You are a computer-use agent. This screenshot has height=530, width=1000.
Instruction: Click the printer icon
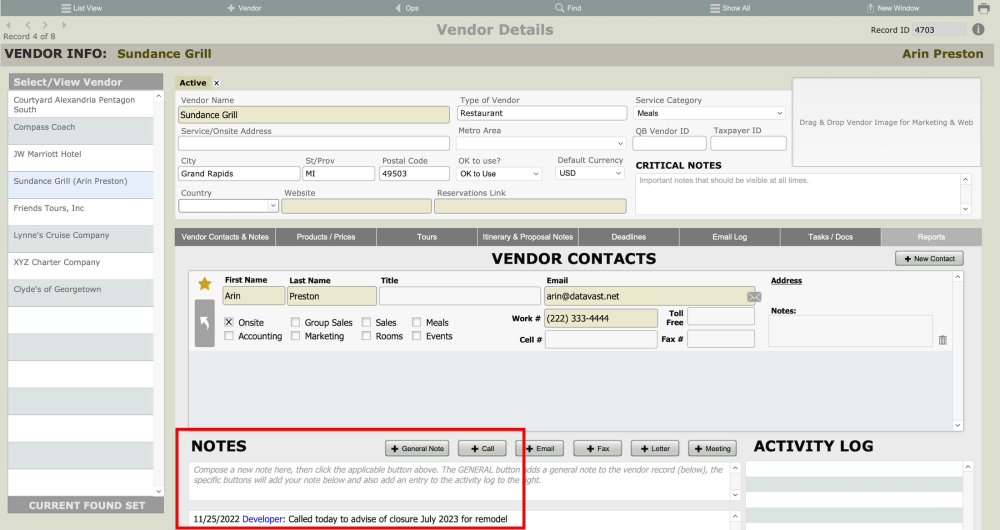tap(984, 8)
